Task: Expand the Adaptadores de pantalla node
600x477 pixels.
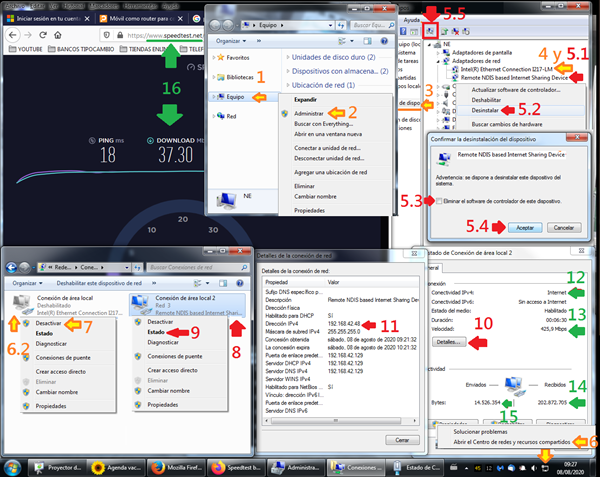Action: point(439,53)
